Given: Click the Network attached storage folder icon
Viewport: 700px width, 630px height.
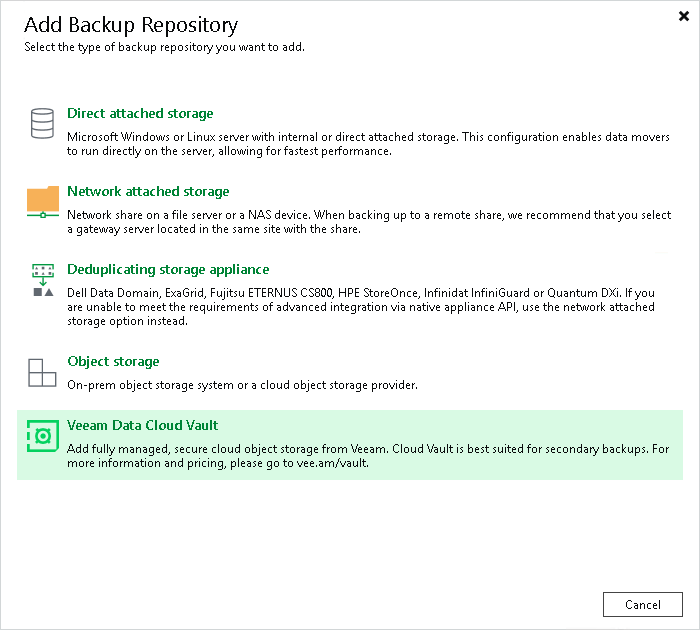Looking at the screenshot, I should point(43,202).
